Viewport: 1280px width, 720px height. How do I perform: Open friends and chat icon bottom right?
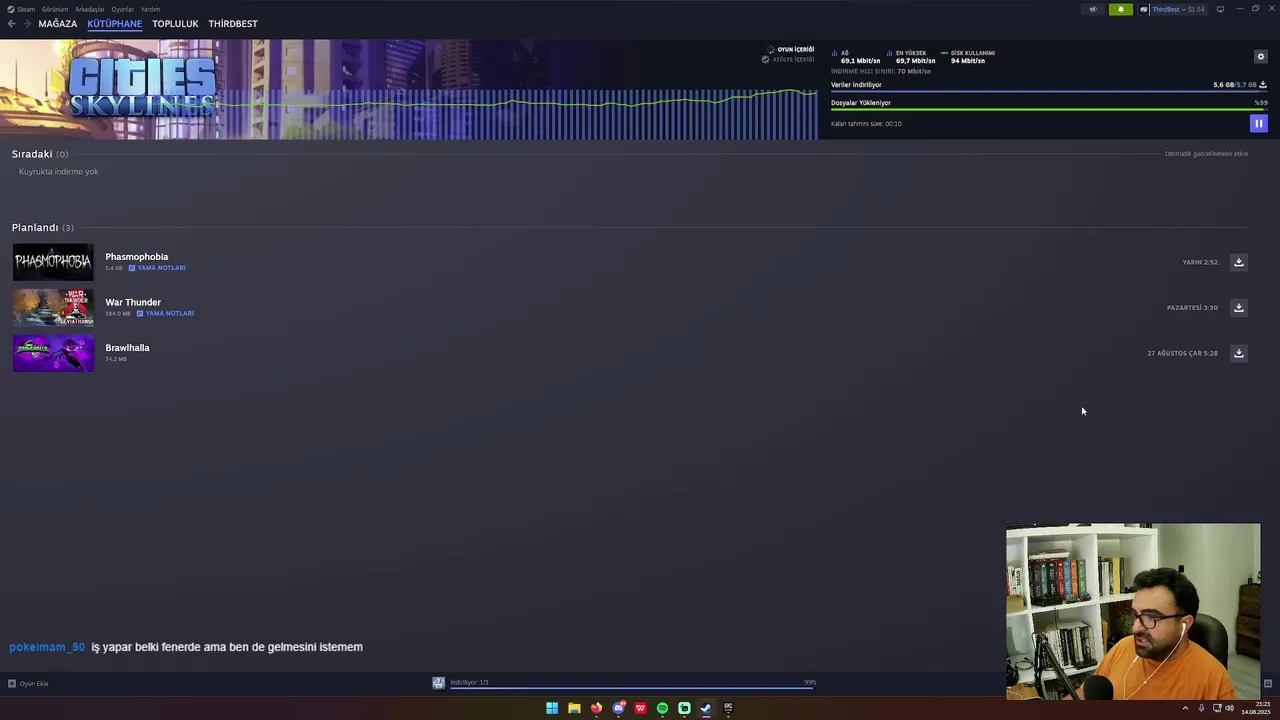[x=1267, y=684]
